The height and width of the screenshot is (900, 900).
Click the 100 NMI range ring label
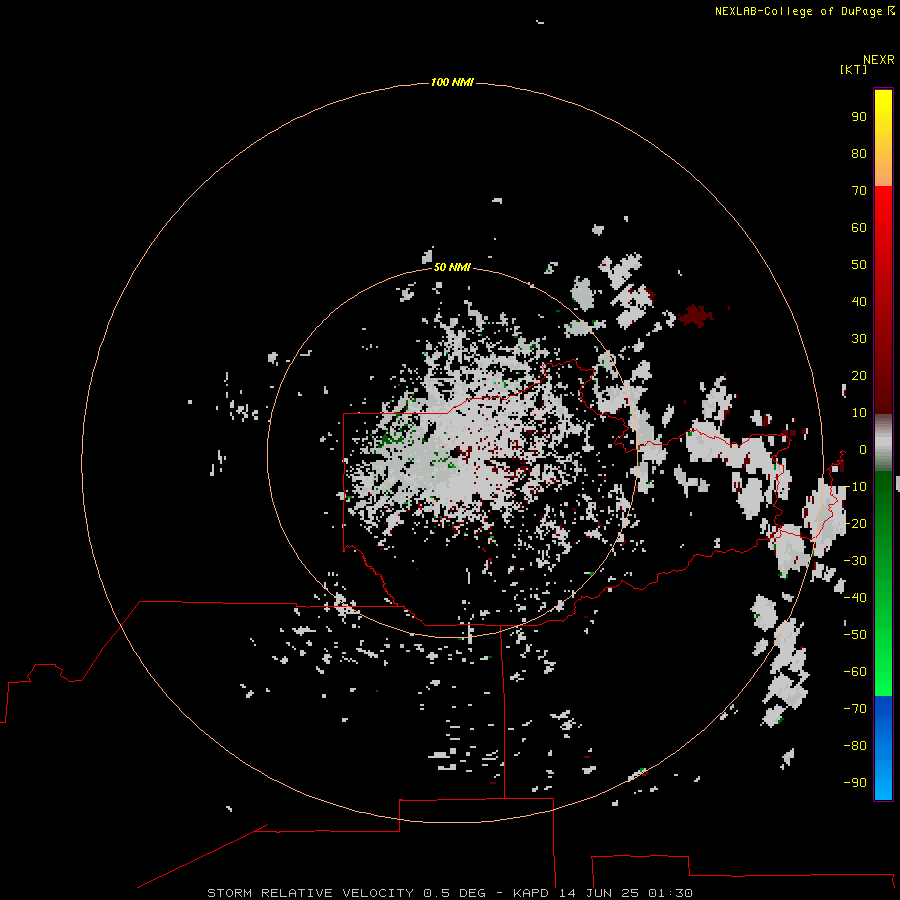[452, 82]
